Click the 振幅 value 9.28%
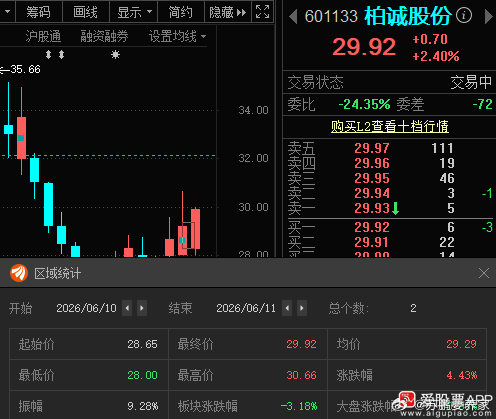Viewport: 496px width, 419px height. [x=142, y=406]
